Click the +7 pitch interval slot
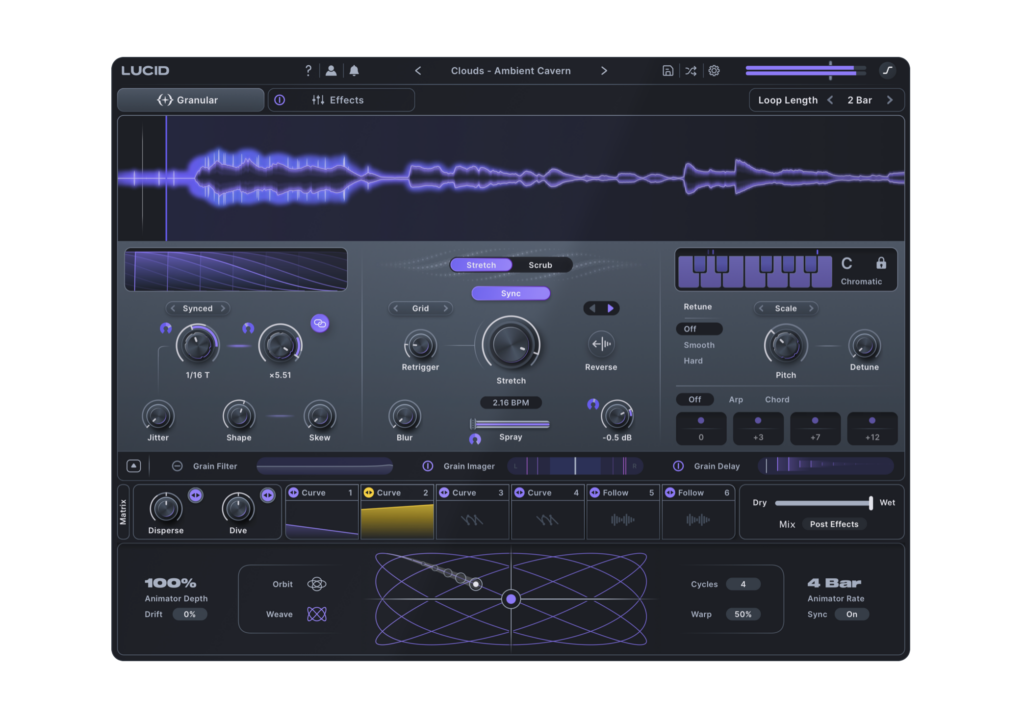1024x721 pixels. point(815,428)
